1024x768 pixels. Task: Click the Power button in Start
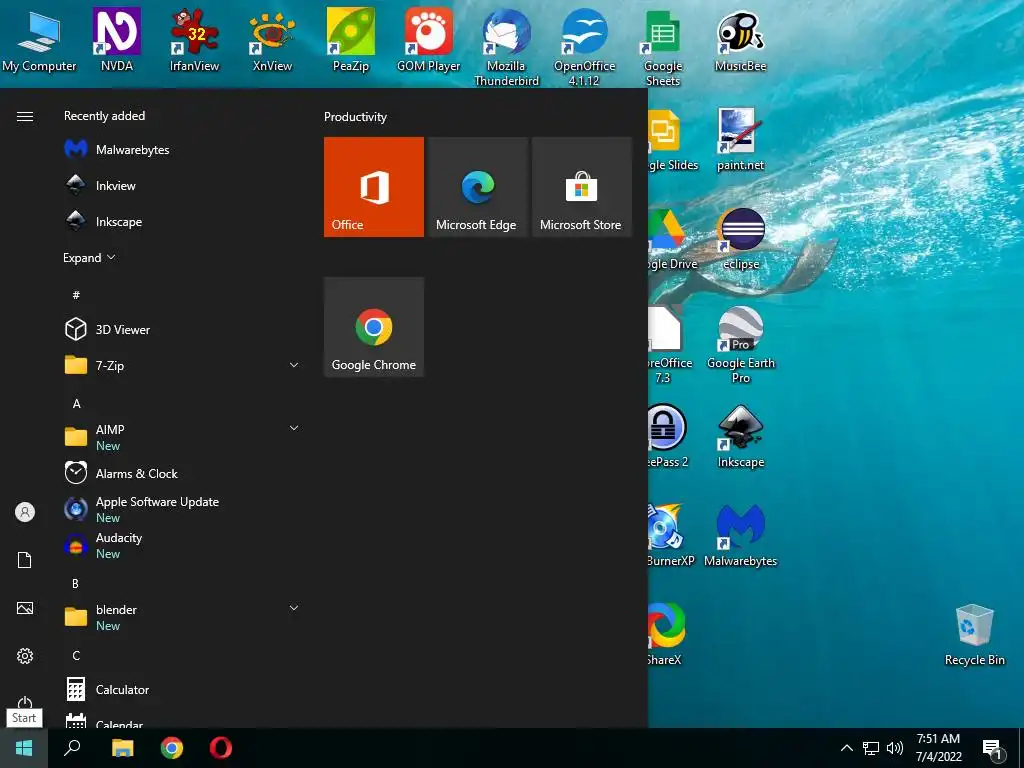[25, 703]
